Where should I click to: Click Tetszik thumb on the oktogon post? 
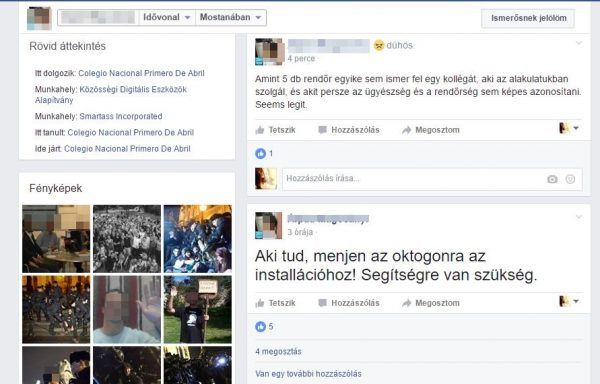coord(260,303)
